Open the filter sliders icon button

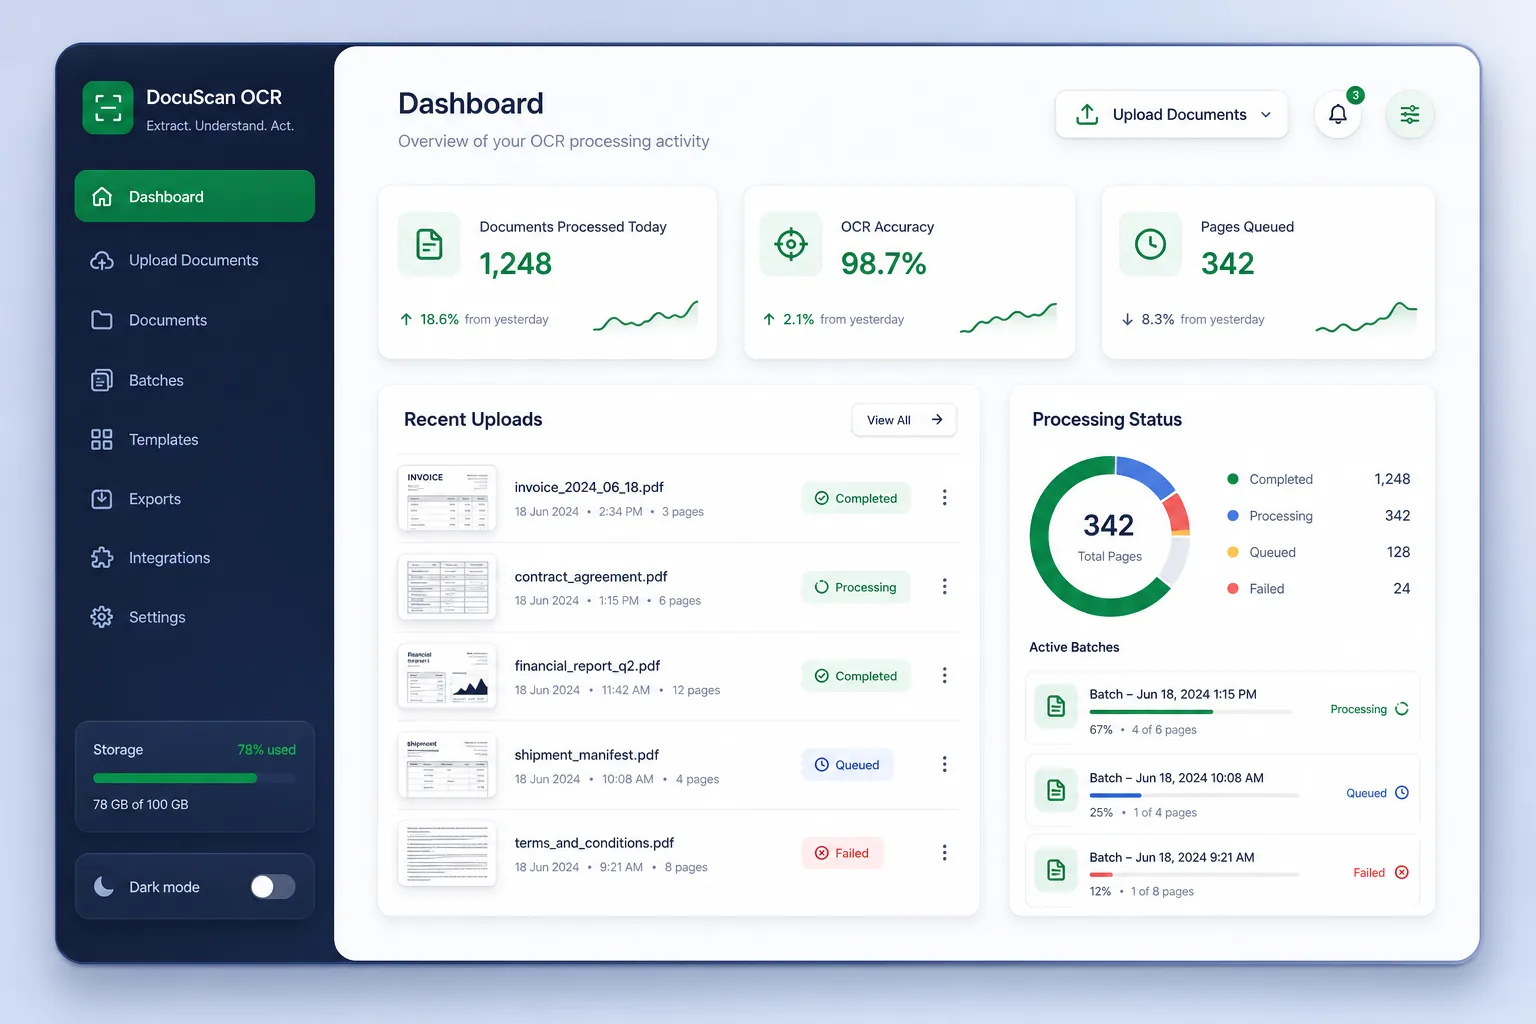(1410, 114)
